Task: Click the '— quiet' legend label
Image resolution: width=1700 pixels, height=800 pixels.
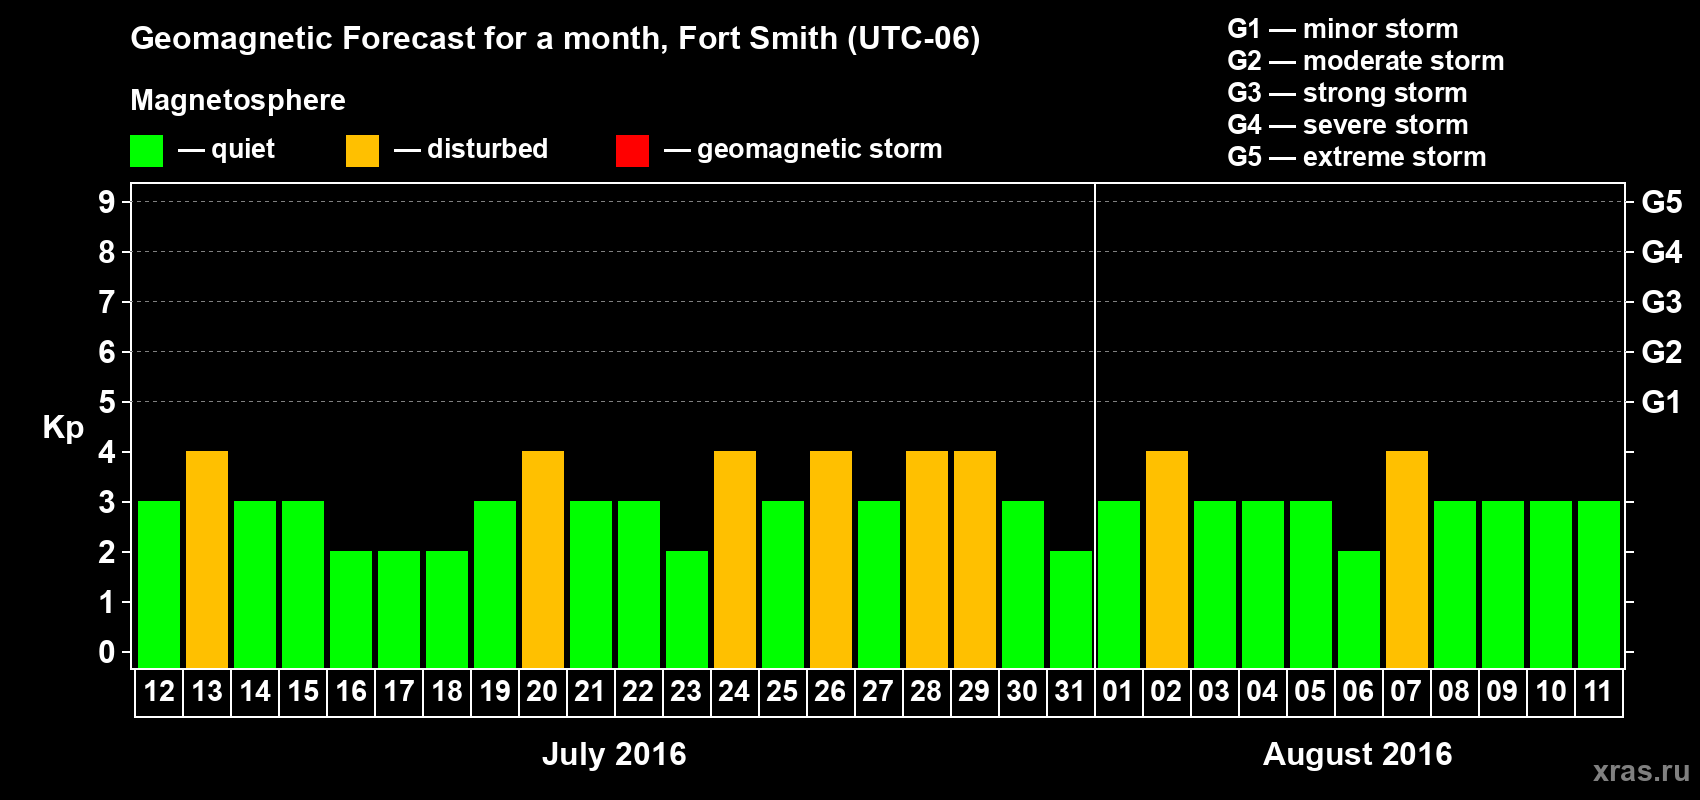Action: coord(226,149)
